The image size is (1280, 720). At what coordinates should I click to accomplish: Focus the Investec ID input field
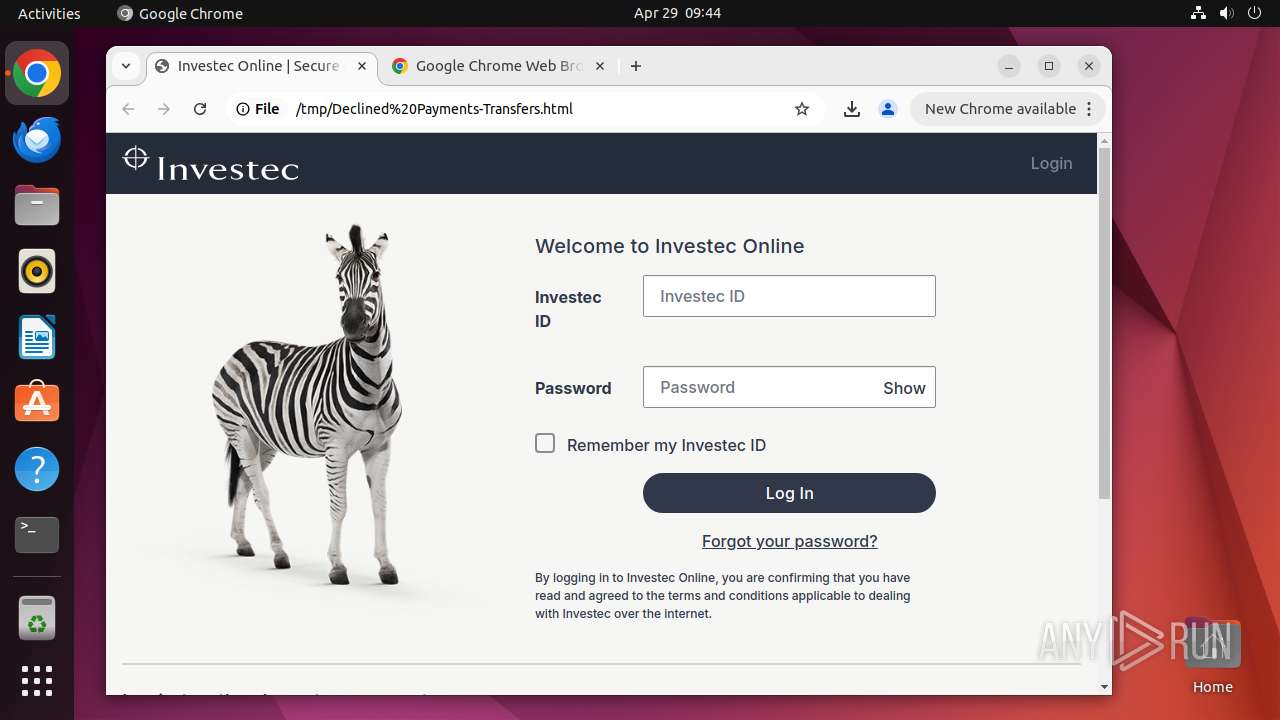(789, 296)
